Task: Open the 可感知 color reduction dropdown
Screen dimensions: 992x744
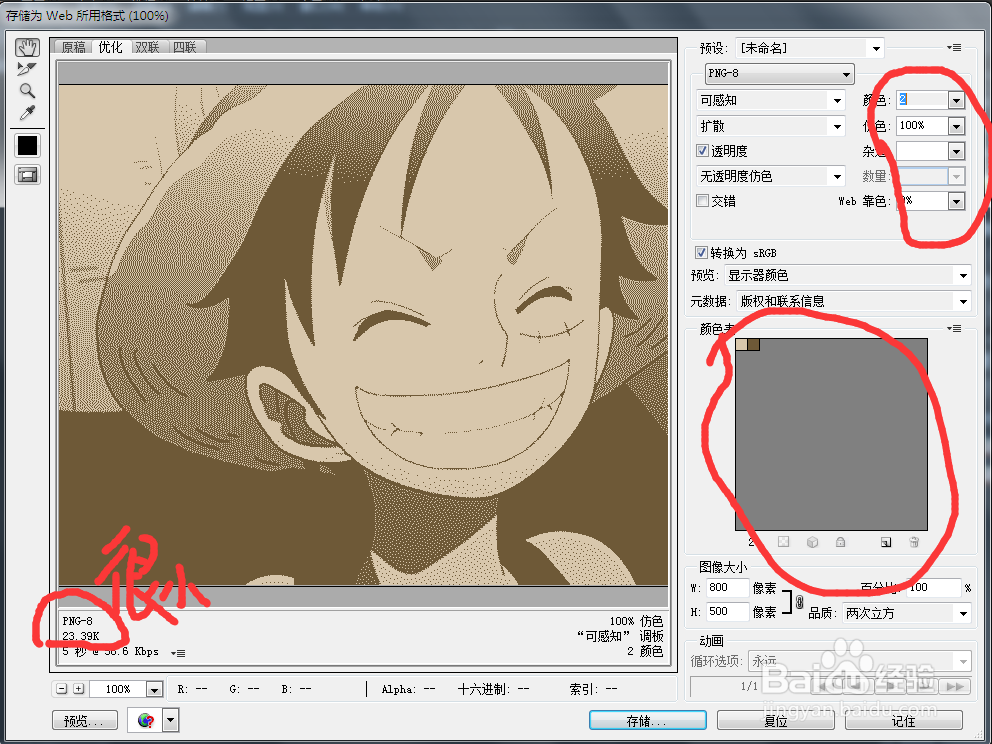Action: click(x=771, y=100)
